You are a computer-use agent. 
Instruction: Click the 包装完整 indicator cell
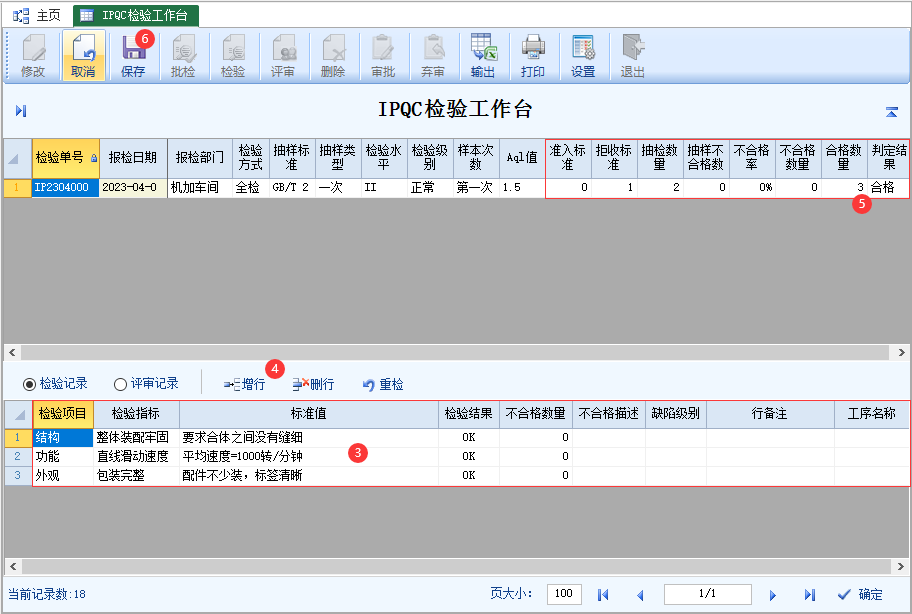136,476
